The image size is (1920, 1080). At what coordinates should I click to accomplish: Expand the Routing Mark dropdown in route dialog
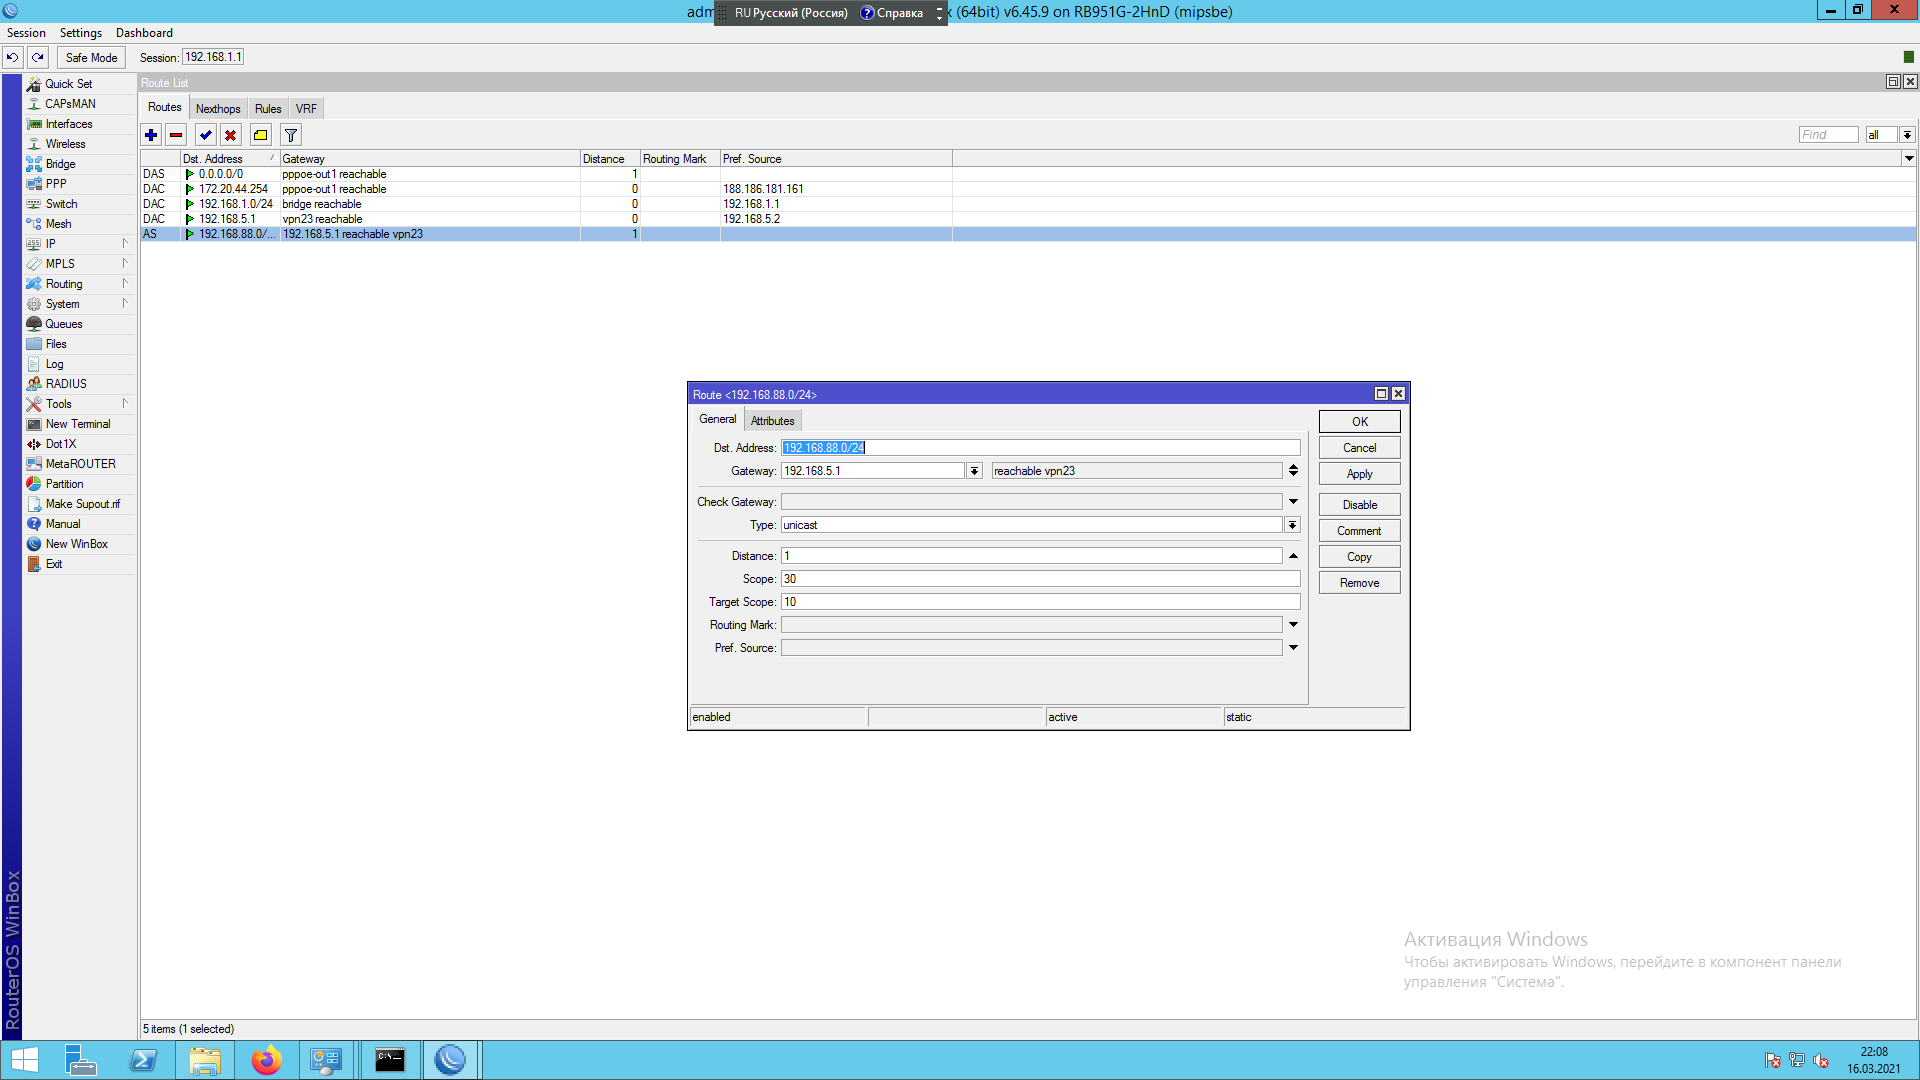(x=1294, y=624)
